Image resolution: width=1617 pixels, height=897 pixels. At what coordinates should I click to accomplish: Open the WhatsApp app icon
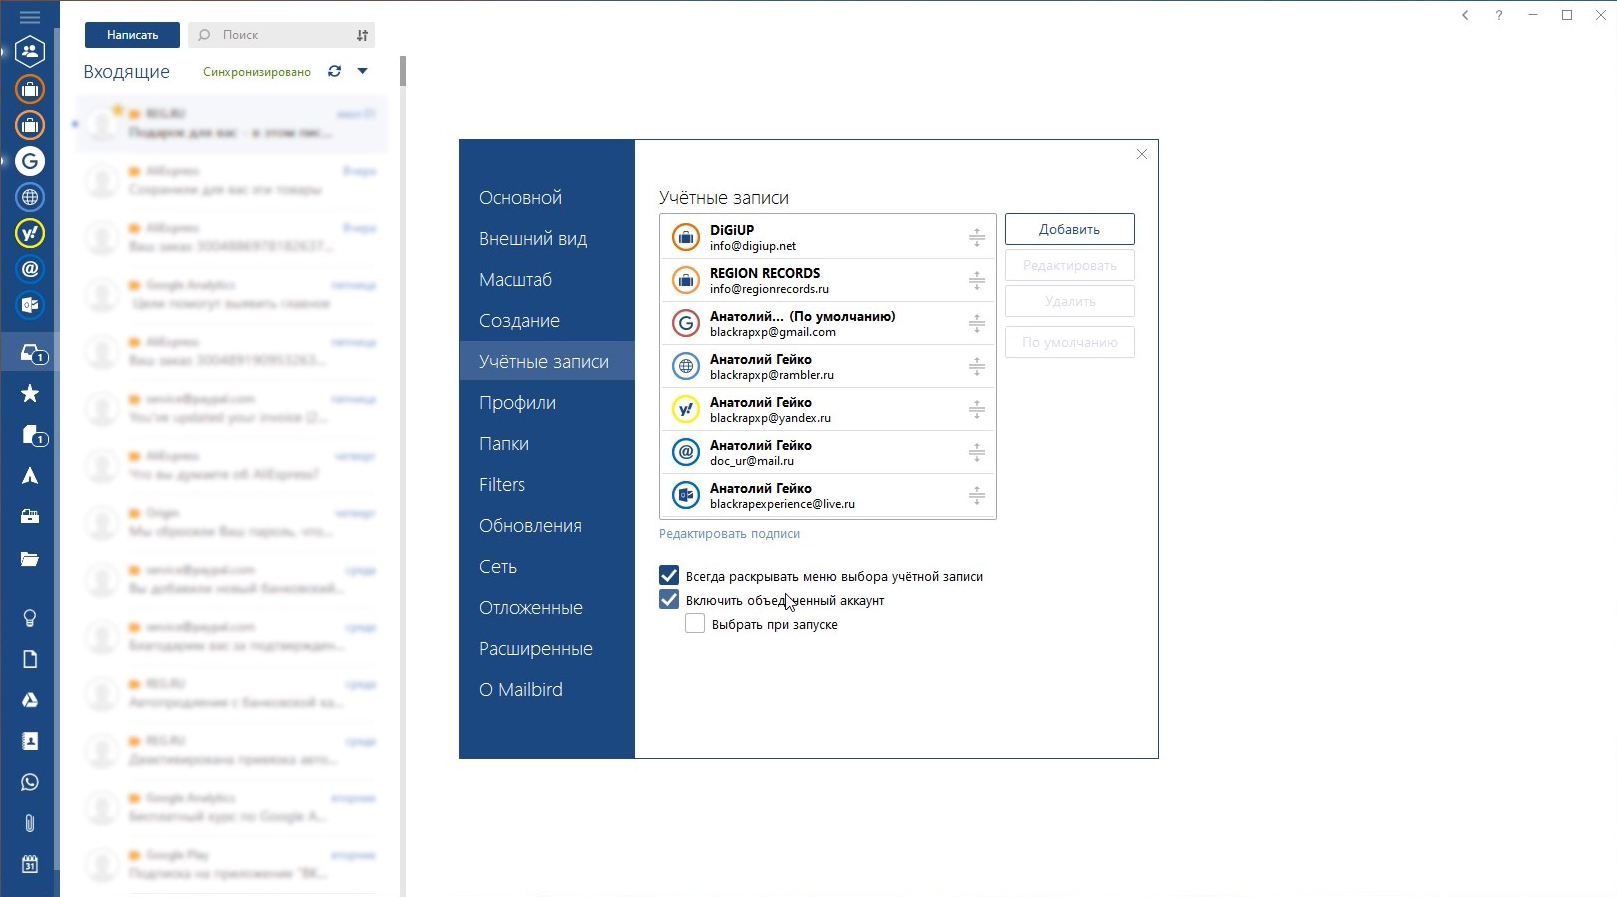[x=30, y=782]
